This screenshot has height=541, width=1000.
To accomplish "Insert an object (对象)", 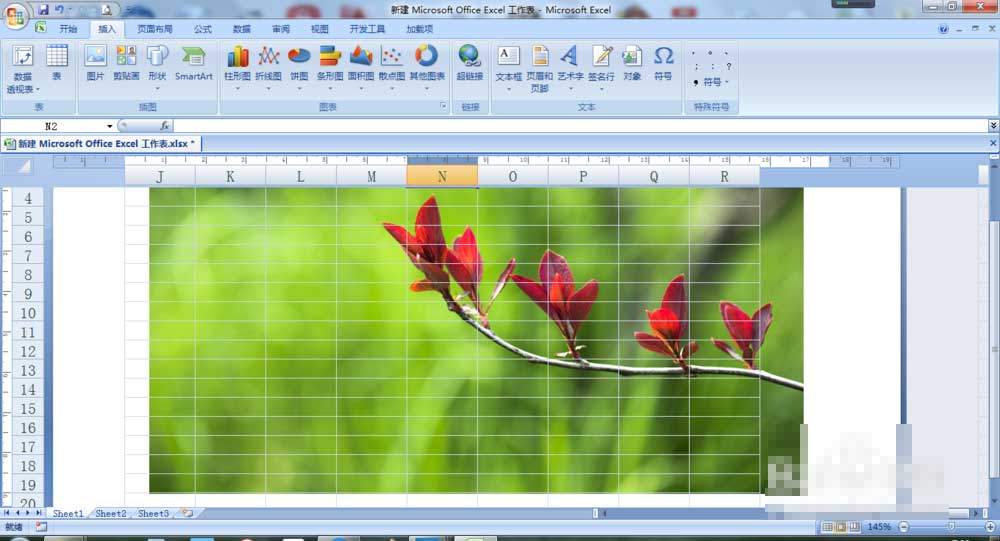I will (x=632, y=63).
